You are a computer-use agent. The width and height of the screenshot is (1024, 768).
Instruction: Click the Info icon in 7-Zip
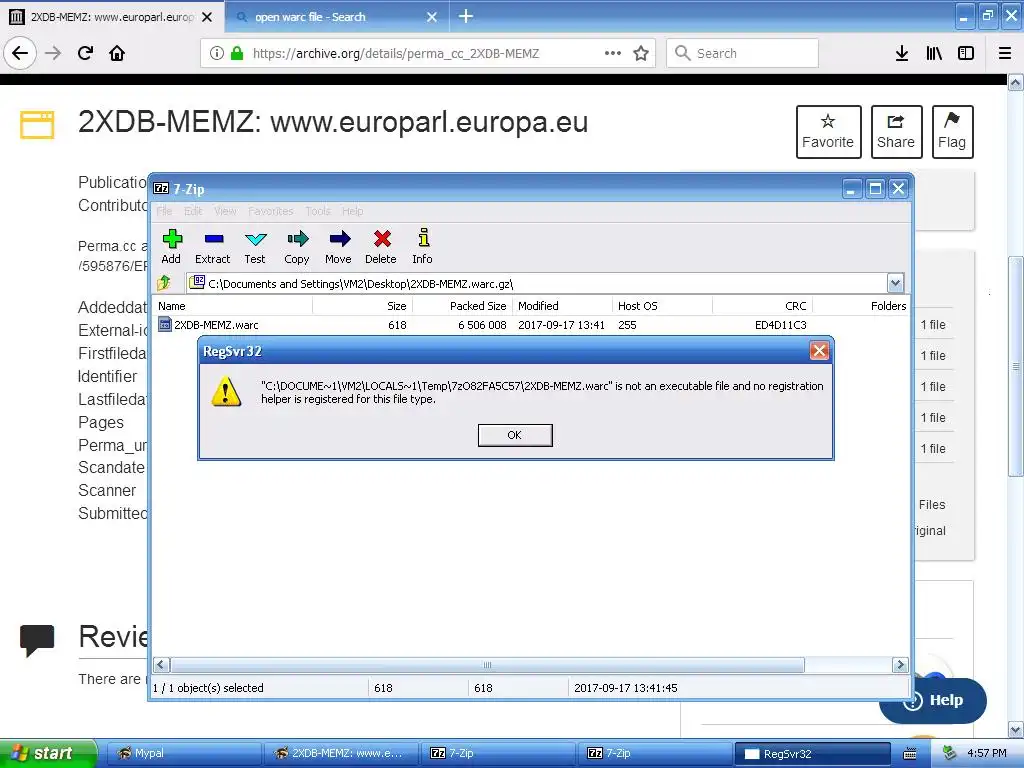[423, 238]
